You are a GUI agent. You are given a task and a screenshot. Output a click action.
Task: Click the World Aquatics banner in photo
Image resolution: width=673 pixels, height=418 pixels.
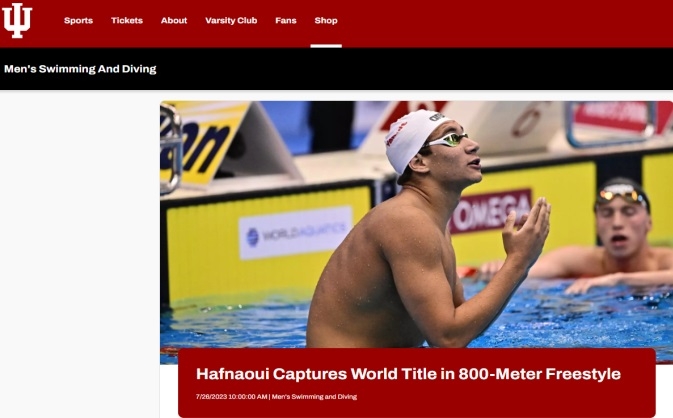point(295,233)
